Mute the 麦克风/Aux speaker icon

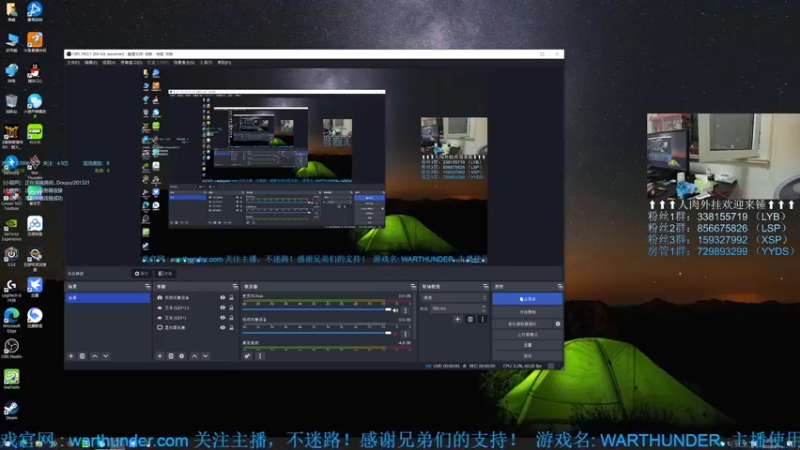click(395, 310)
